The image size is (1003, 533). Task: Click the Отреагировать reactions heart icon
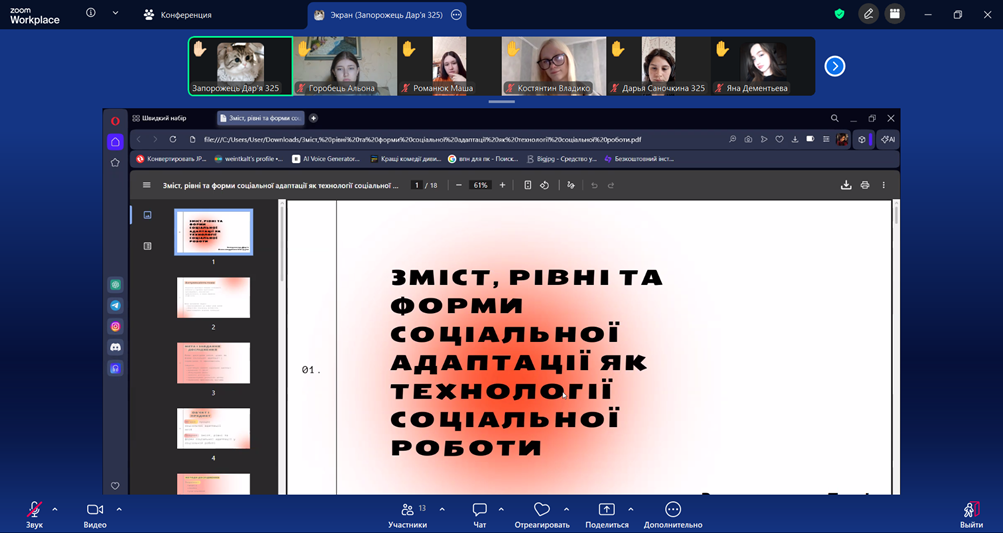click(x=541, y=510)
